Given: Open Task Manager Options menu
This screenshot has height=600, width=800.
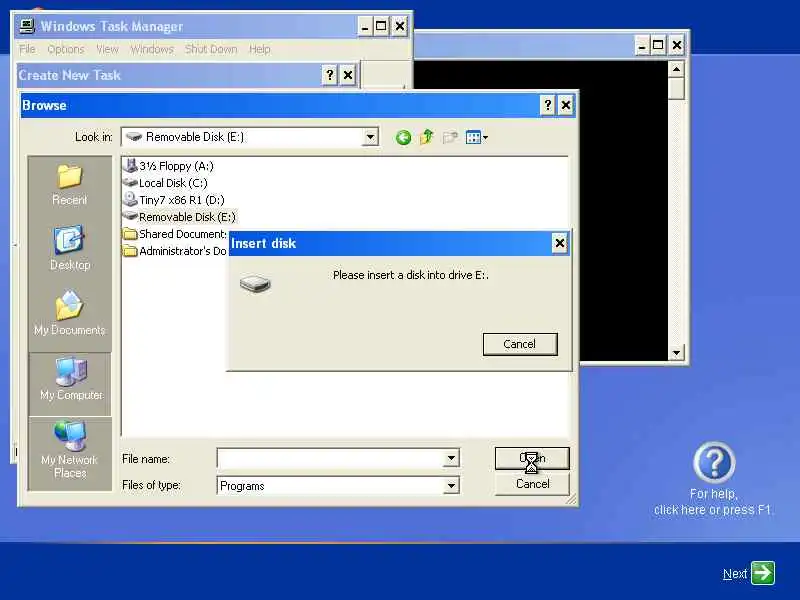Looking at the screenshot, I should coord(66,49).
